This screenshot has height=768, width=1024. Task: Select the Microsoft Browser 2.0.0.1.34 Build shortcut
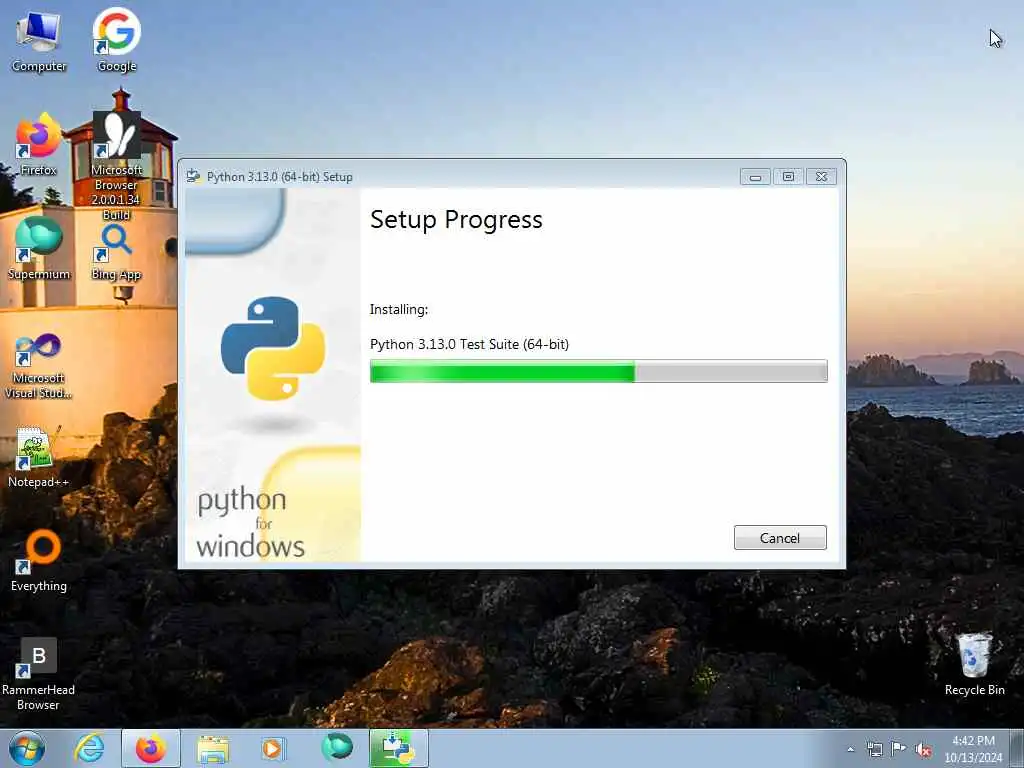[116, 166]
